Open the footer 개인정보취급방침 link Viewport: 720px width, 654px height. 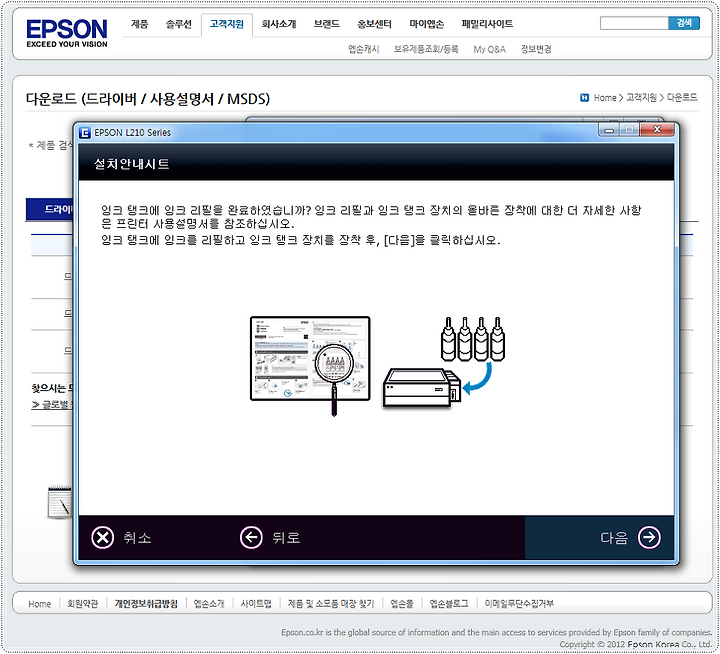pos(146,604)
